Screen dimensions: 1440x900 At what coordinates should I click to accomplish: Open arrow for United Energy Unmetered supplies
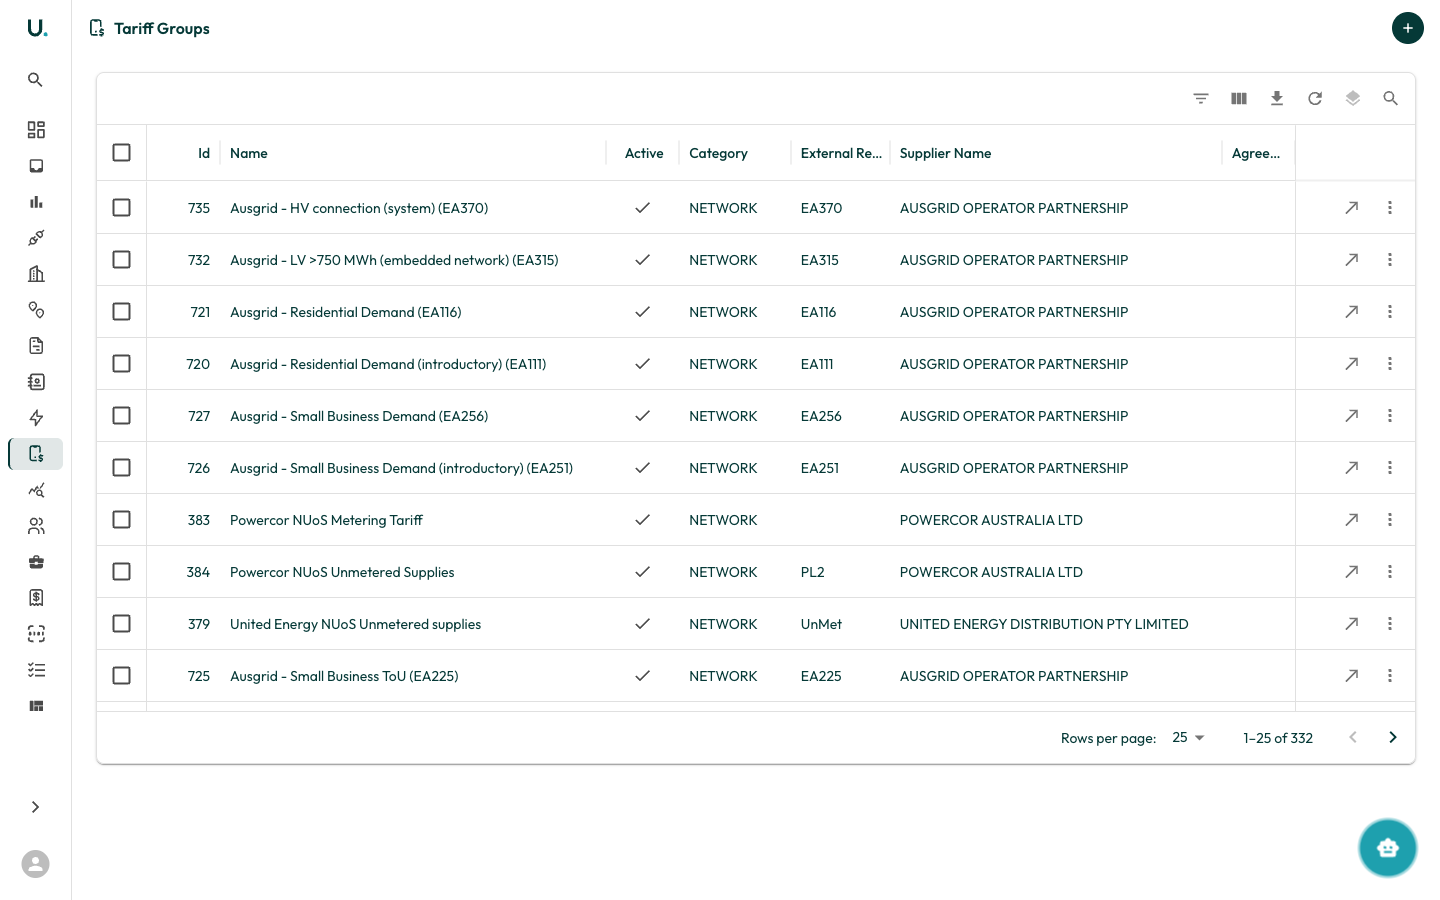(x=1351, y=624)
